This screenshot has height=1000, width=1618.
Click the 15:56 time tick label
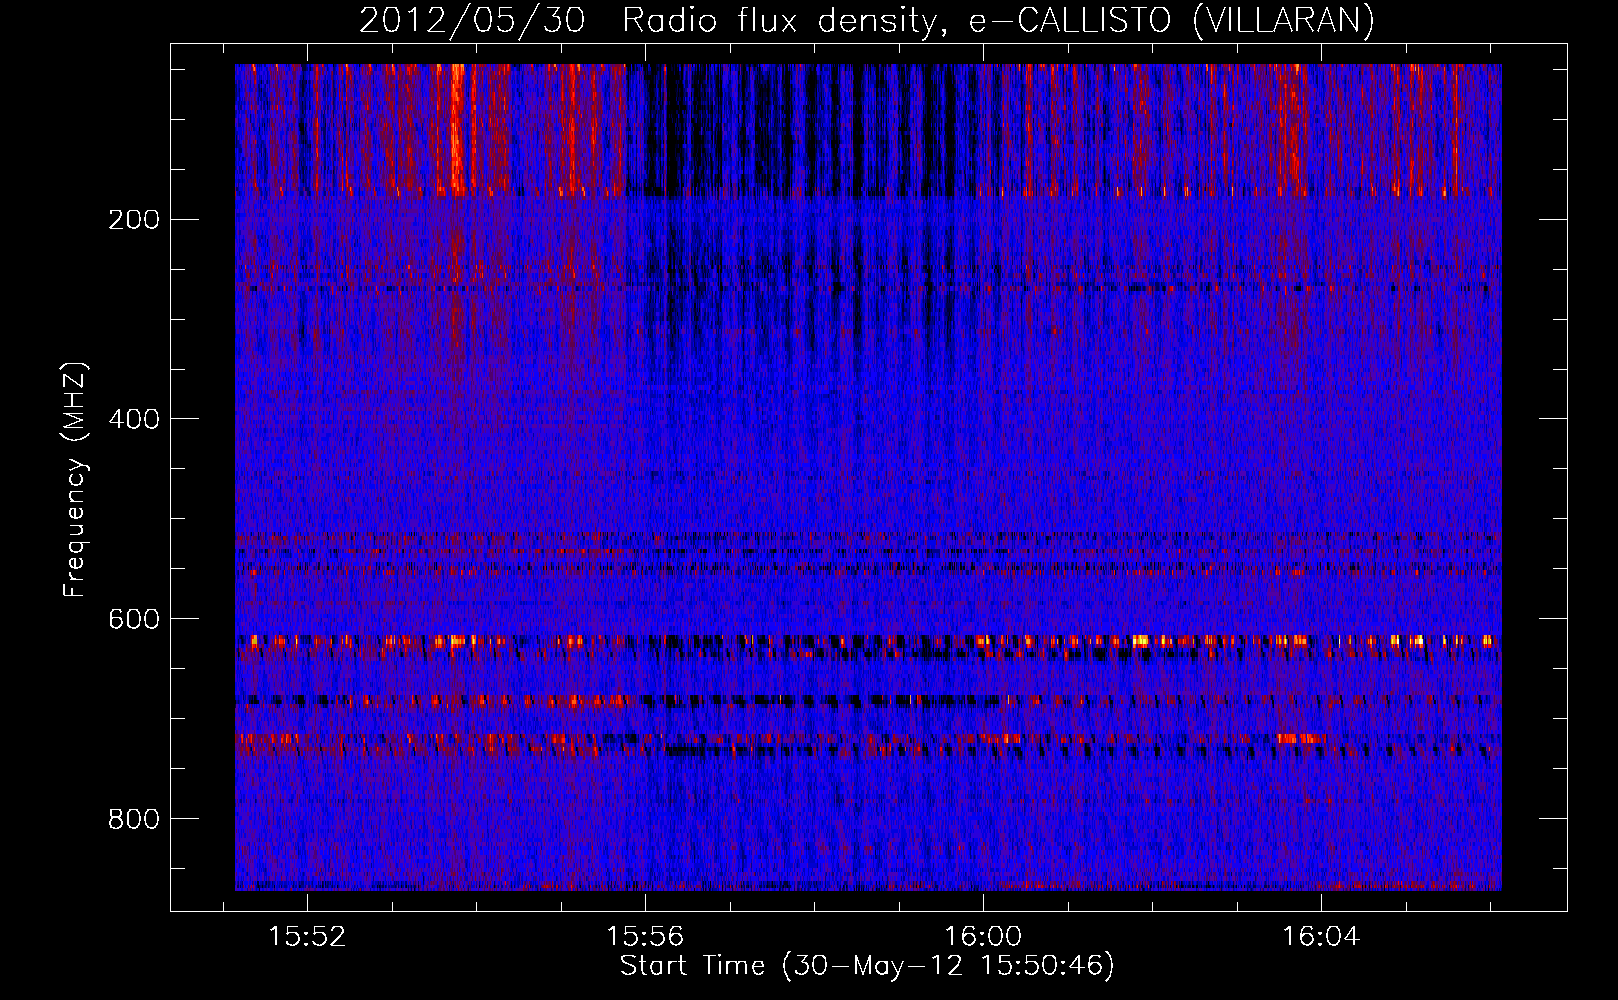coord(645,936)
